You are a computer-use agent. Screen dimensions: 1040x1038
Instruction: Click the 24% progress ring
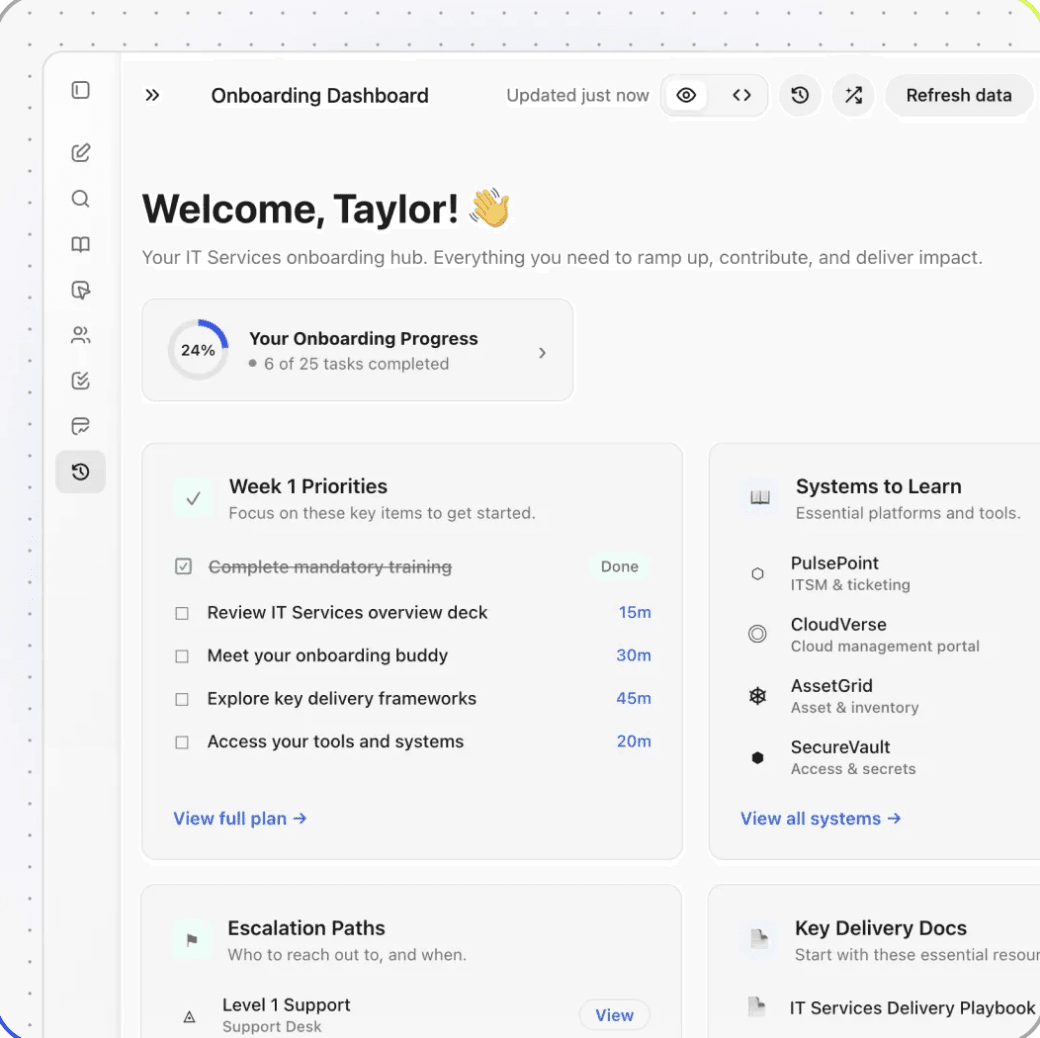[x=198, y=350]
